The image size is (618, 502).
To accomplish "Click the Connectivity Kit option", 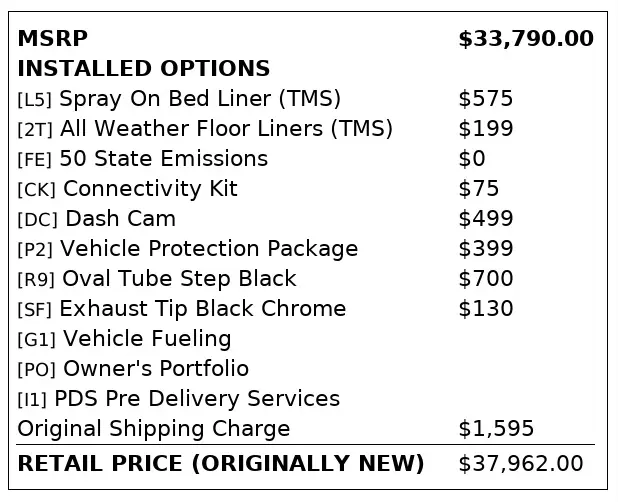I will 128,189.
